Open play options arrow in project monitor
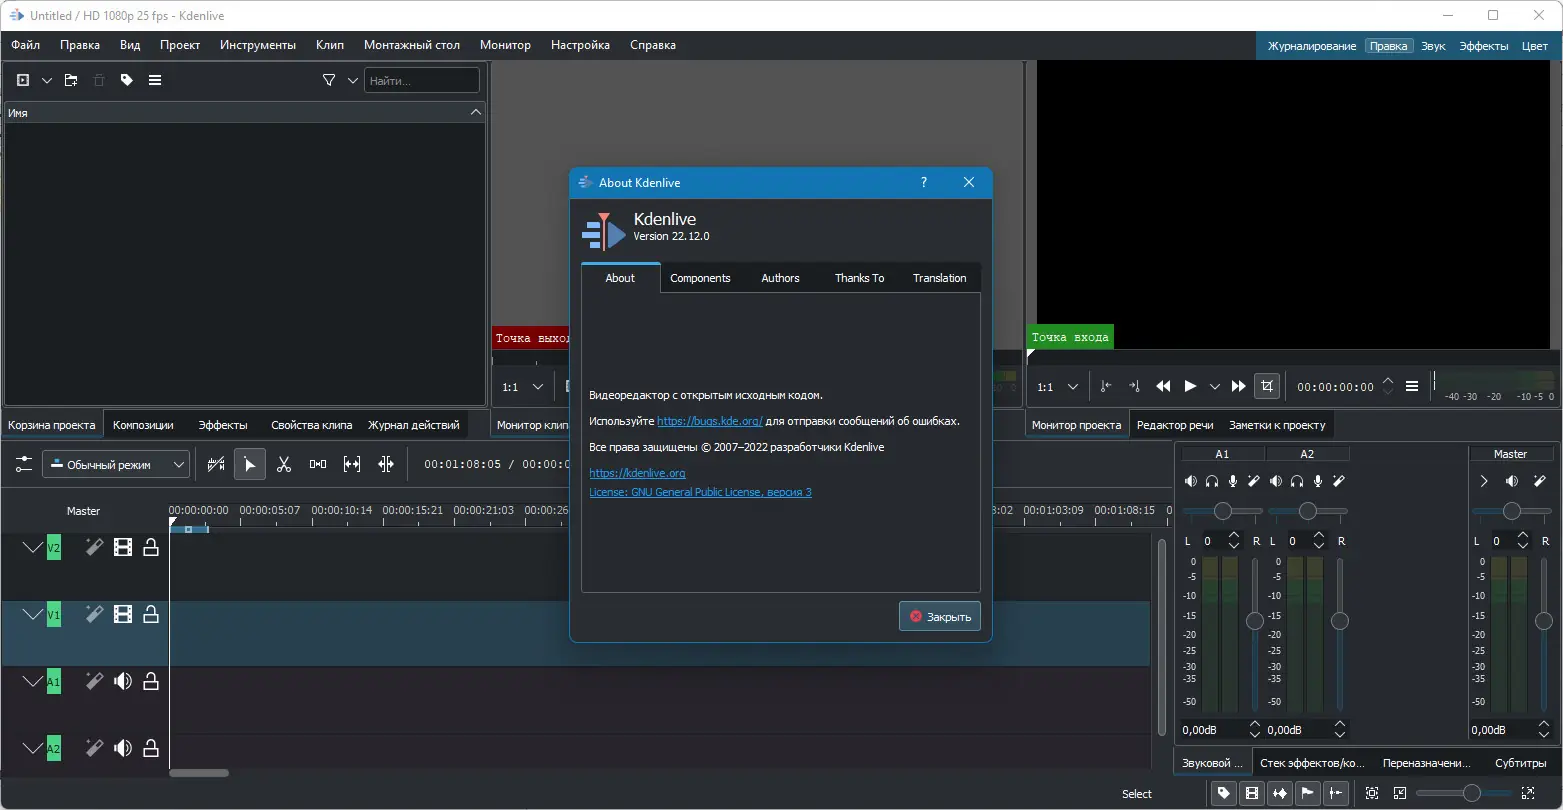The width and height of the screenshot is (1563, 810). [1215, 386]
